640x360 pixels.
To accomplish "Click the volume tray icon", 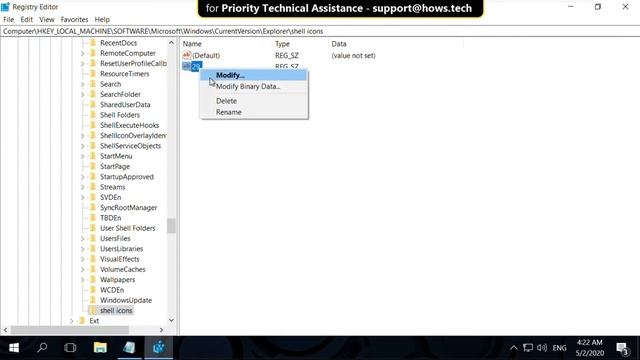I will point(542,348).
